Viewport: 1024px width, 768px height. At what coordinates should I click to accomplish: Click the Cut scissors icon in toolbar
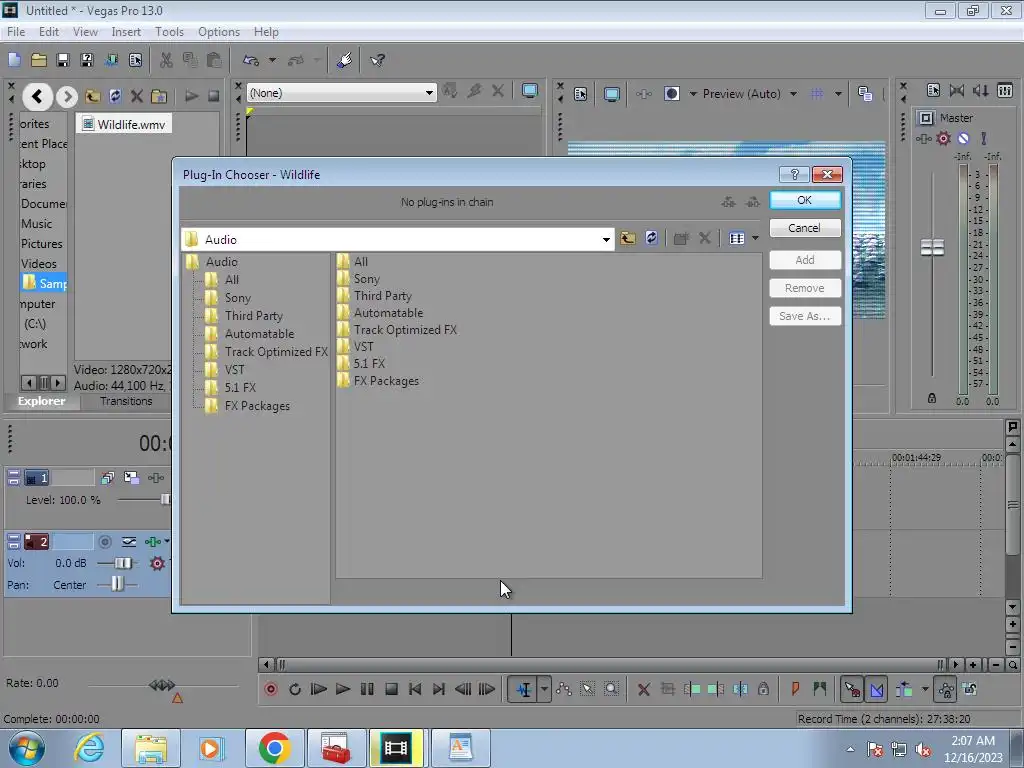(167, 60)
